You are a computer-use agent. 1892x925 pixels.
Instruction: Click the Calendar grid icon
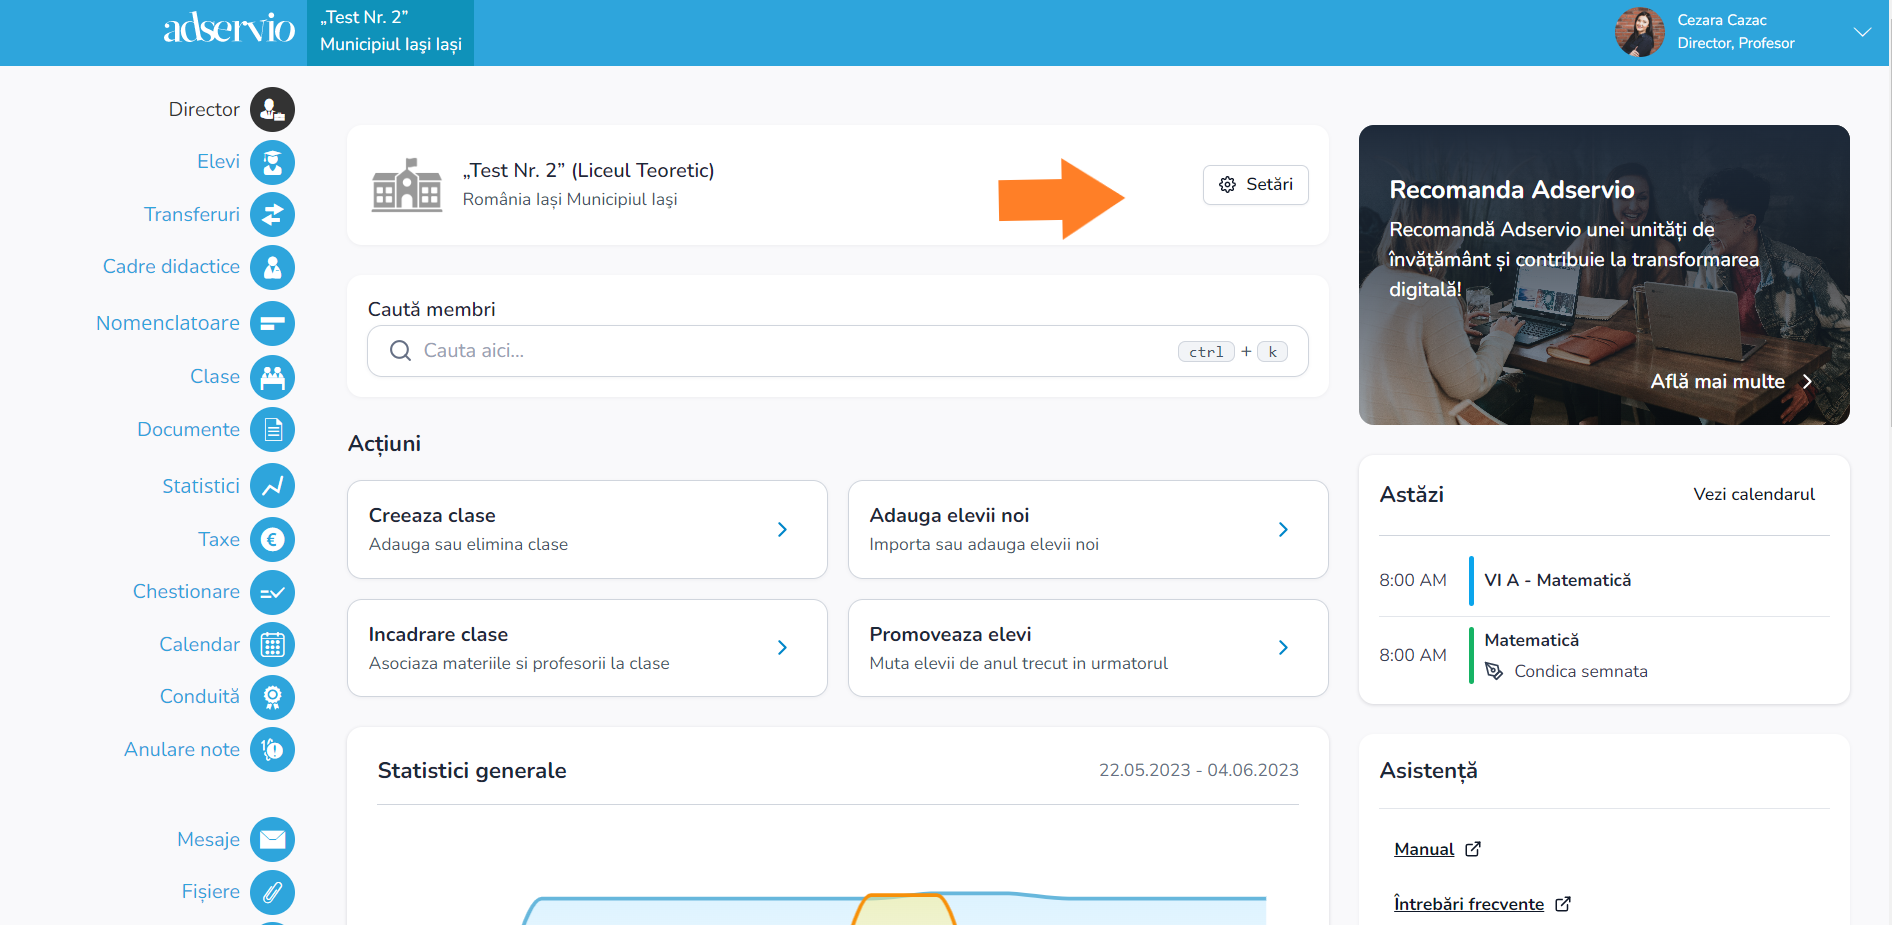272,645
